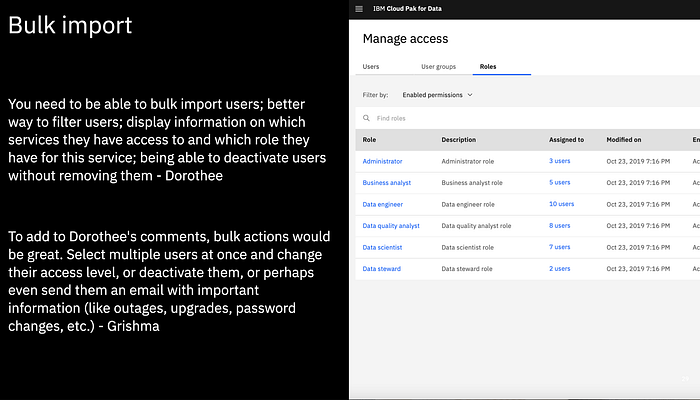
Task: Open the Business analyst role
Action: [x=386, y=183]
